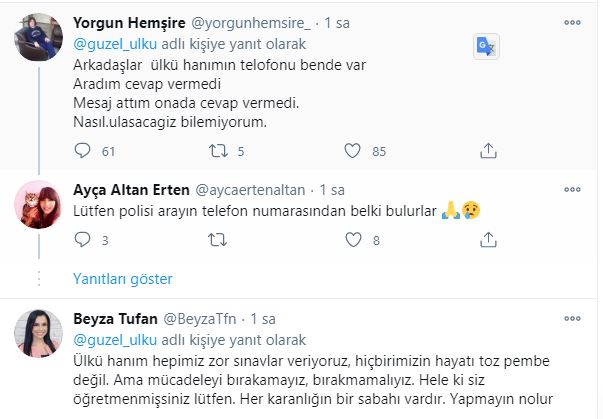This screenshot has width=603, height=419.
Task: Like Yorgun Hemşire's tweet
Action: coord(352,152)
